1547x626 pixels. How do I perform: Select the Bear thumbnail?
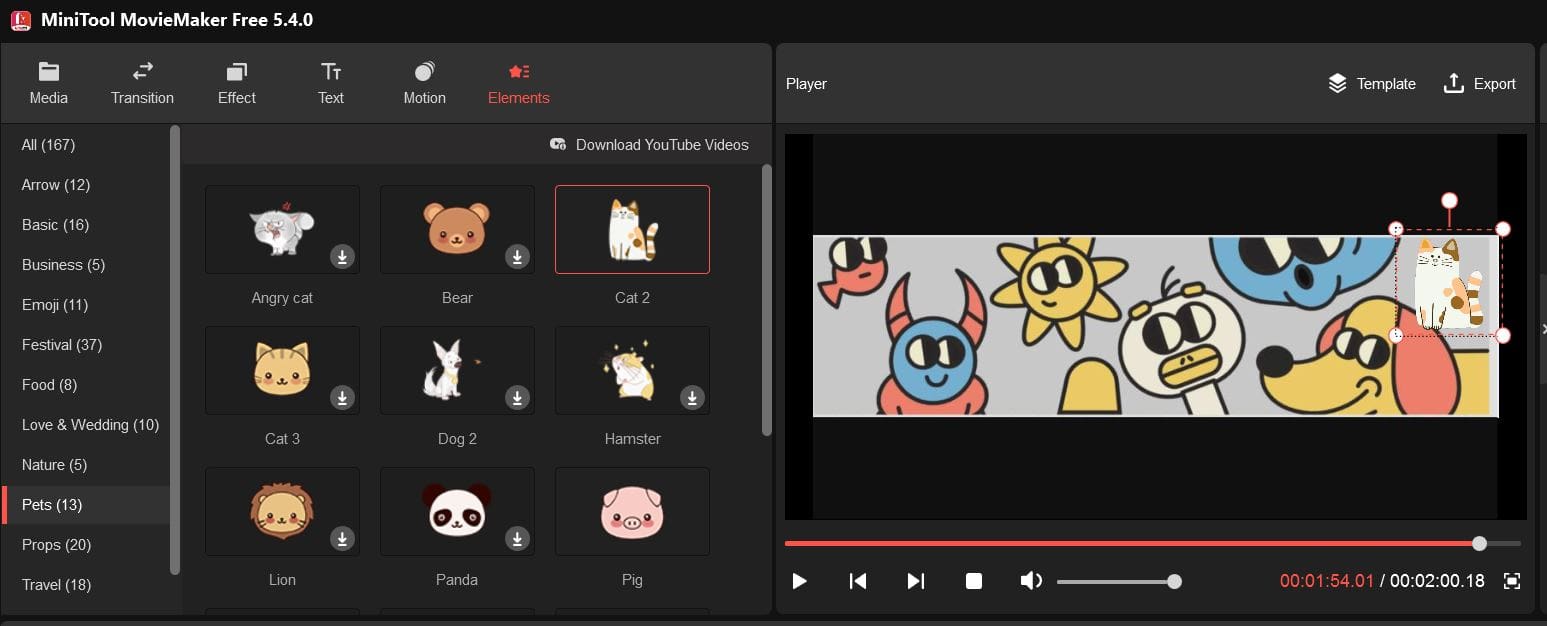pos(457,229)
